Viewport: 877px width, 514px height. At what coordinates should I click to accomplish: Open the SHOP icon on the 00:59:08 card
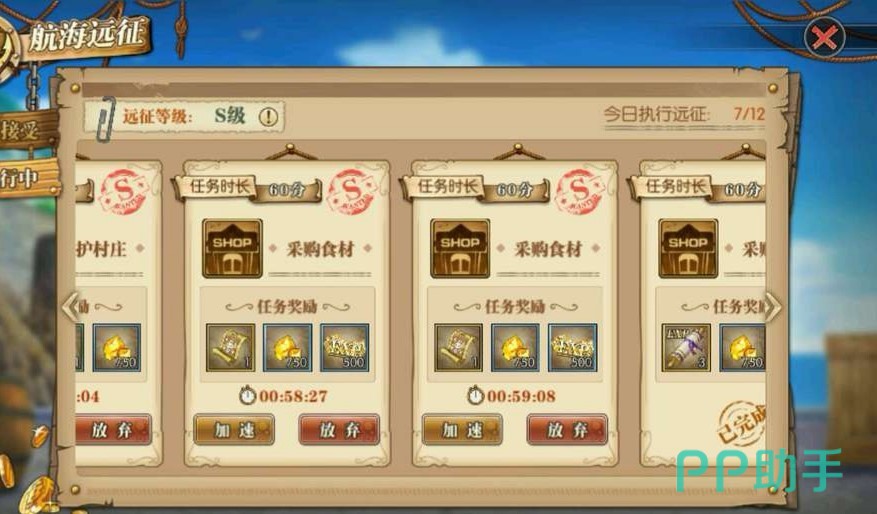460,248
